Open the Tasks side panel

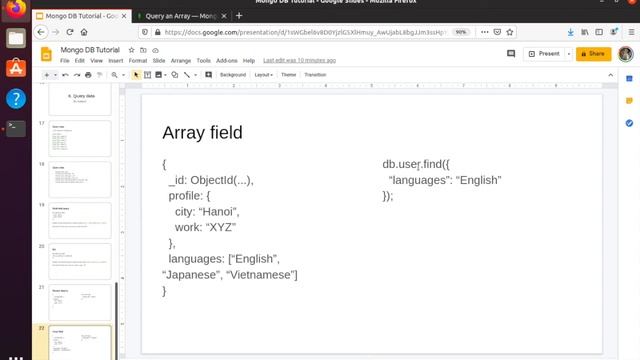point(629,123)
